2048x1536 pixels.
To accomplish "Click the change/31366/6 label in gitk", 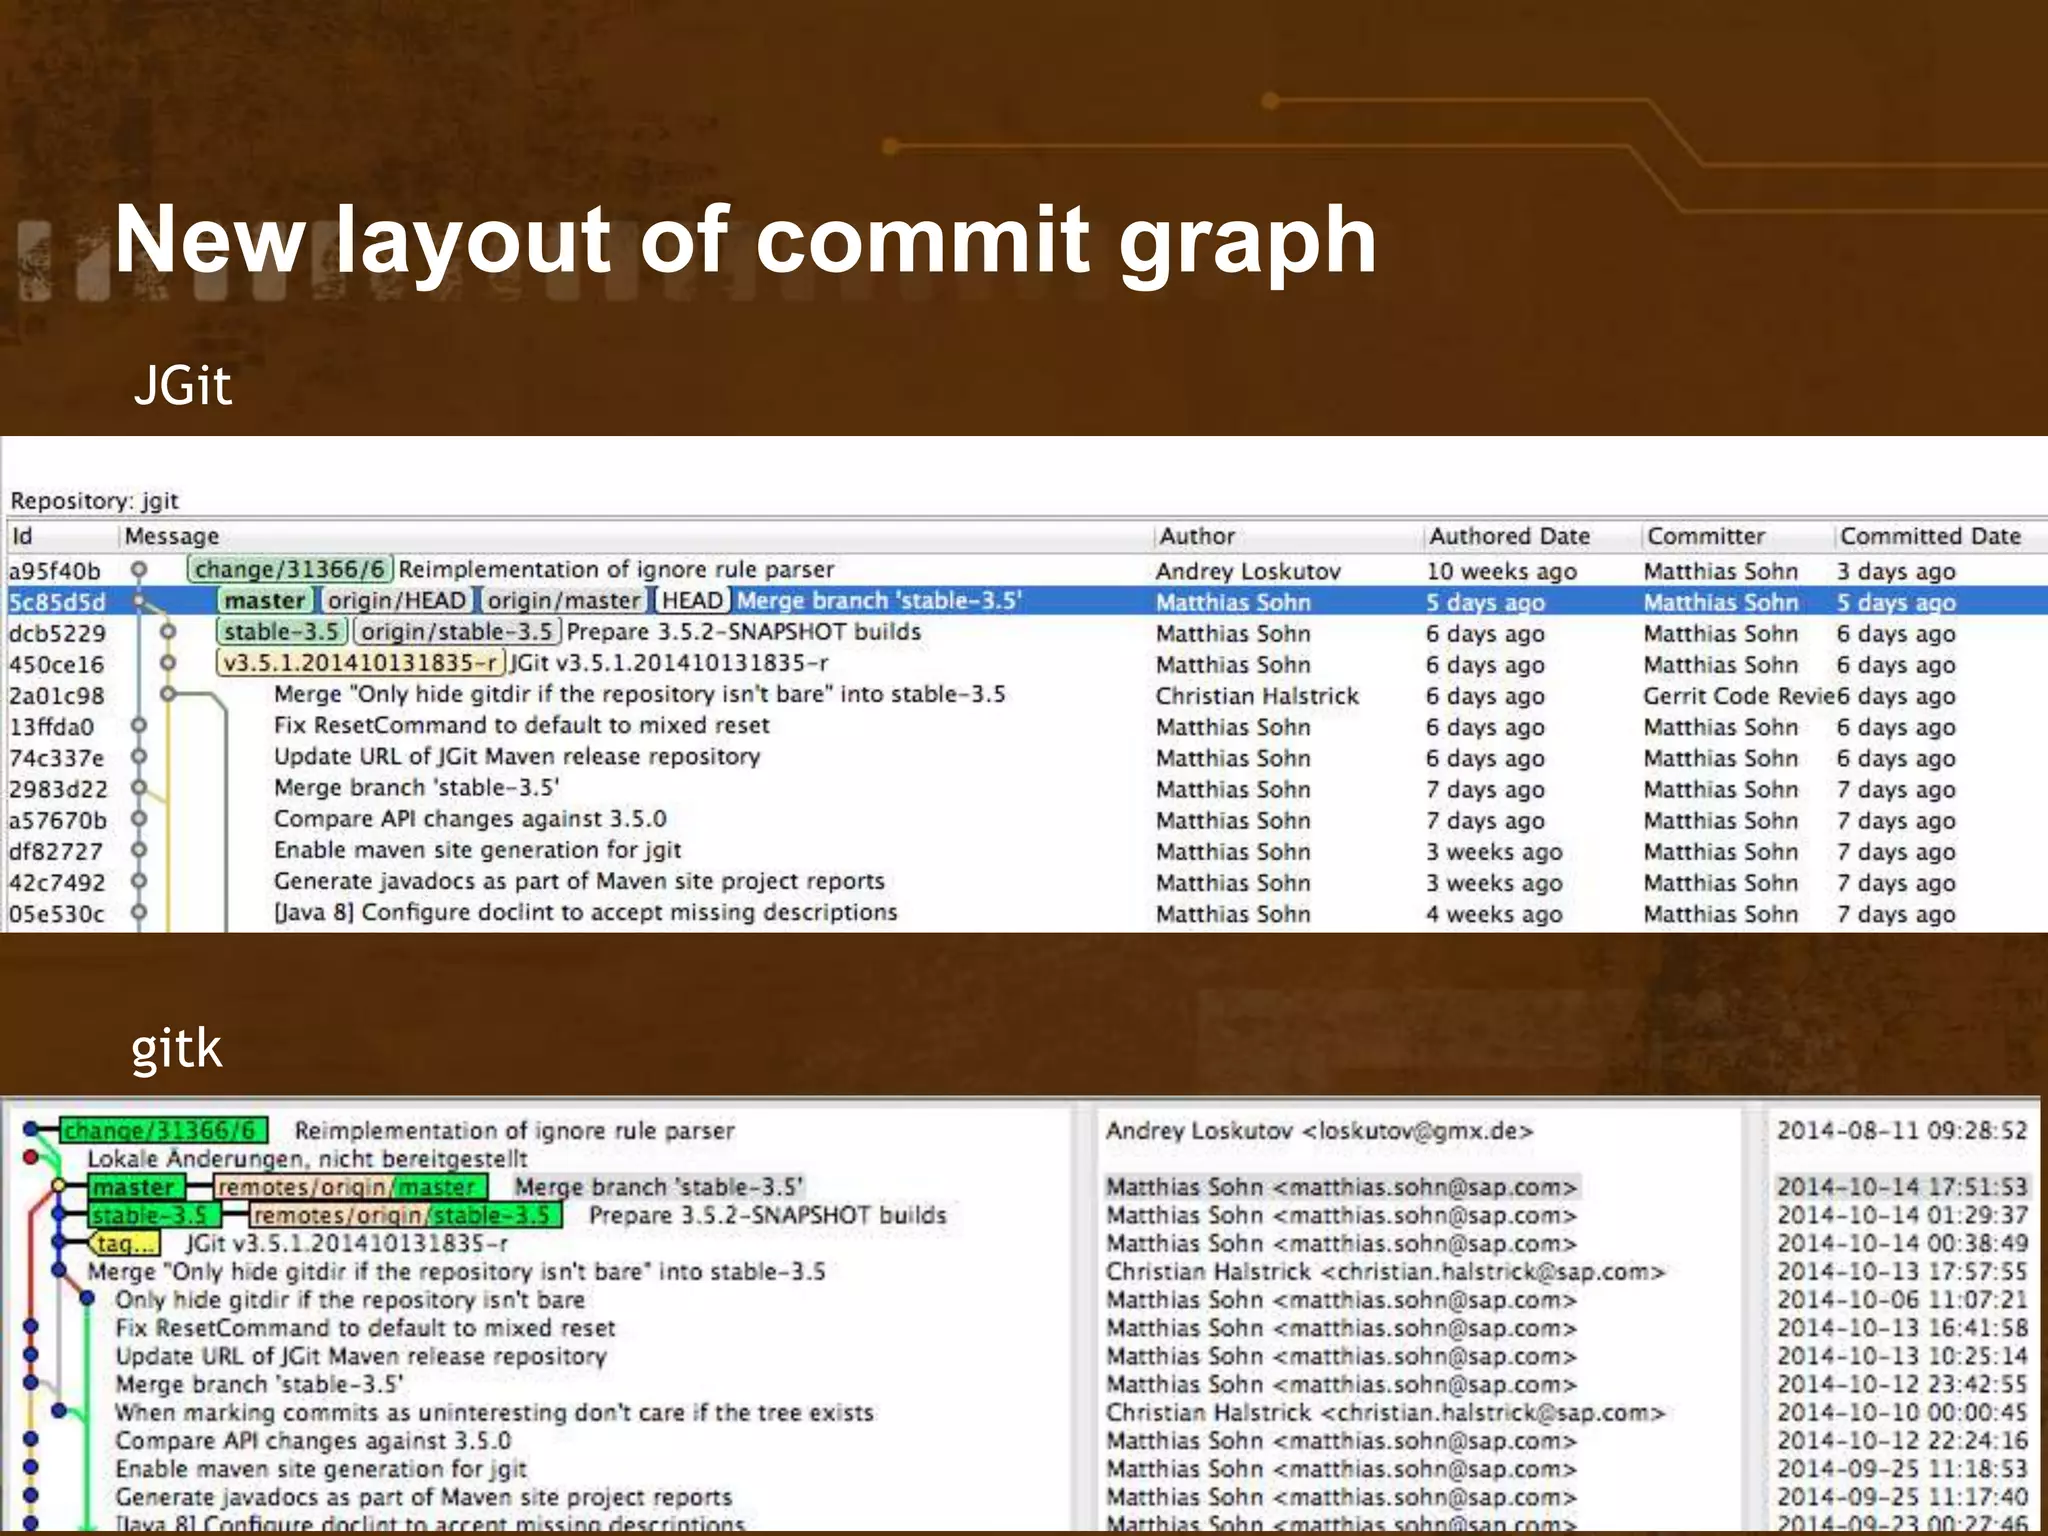I will (x=164, y=1131).
